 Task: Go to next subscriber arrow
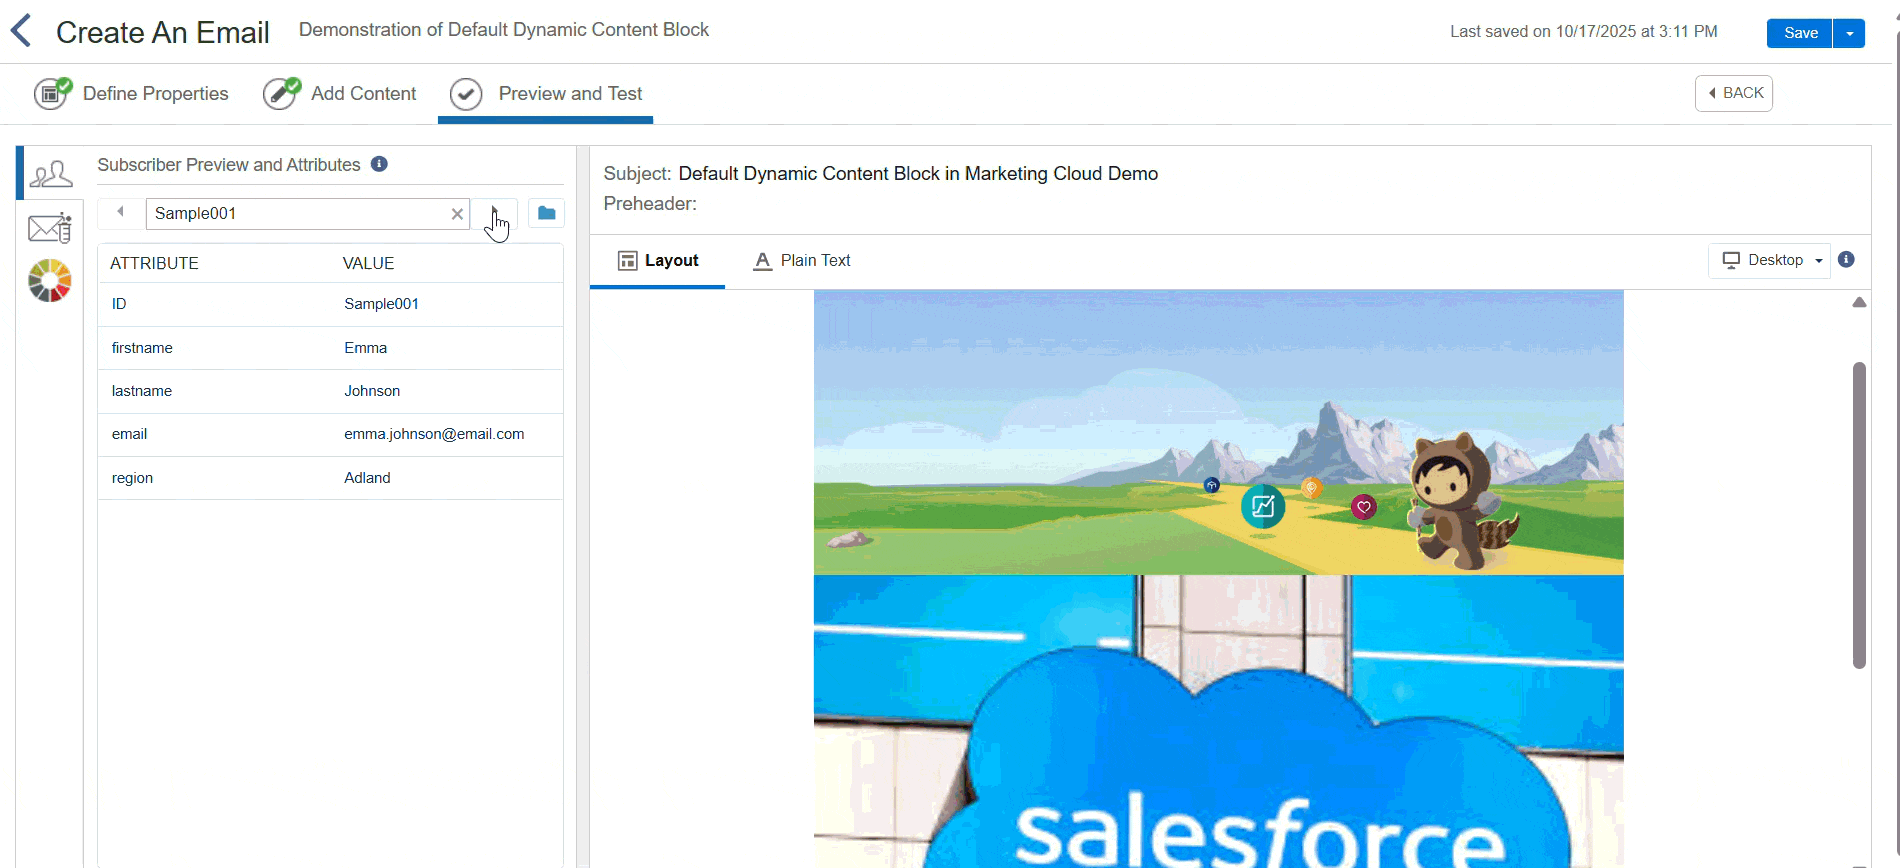pyautogui.click(x=494, y=212)
